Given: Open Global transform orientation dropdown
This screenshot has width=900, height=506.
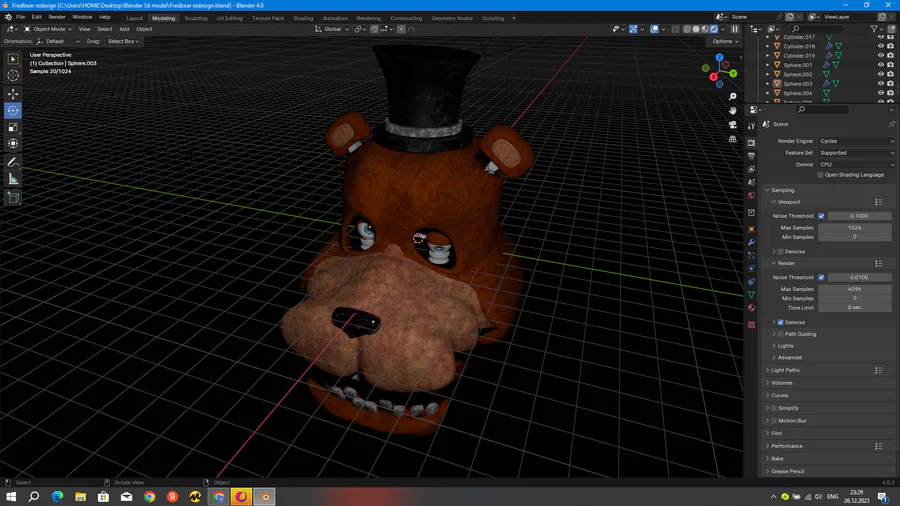Looking at the screenshot, I should click(331, 29).
